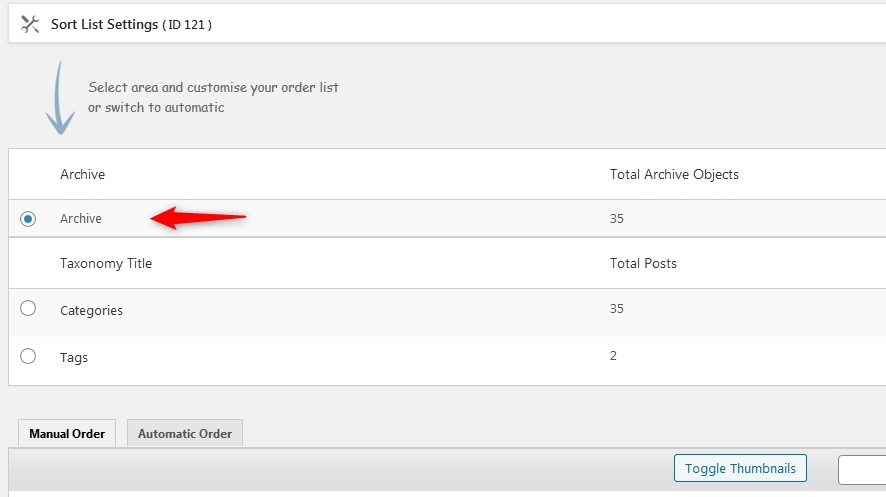Viewport: 886px width, 497px height.
Task: Switch to the Manual Order tab
Action: click(67, 433)
